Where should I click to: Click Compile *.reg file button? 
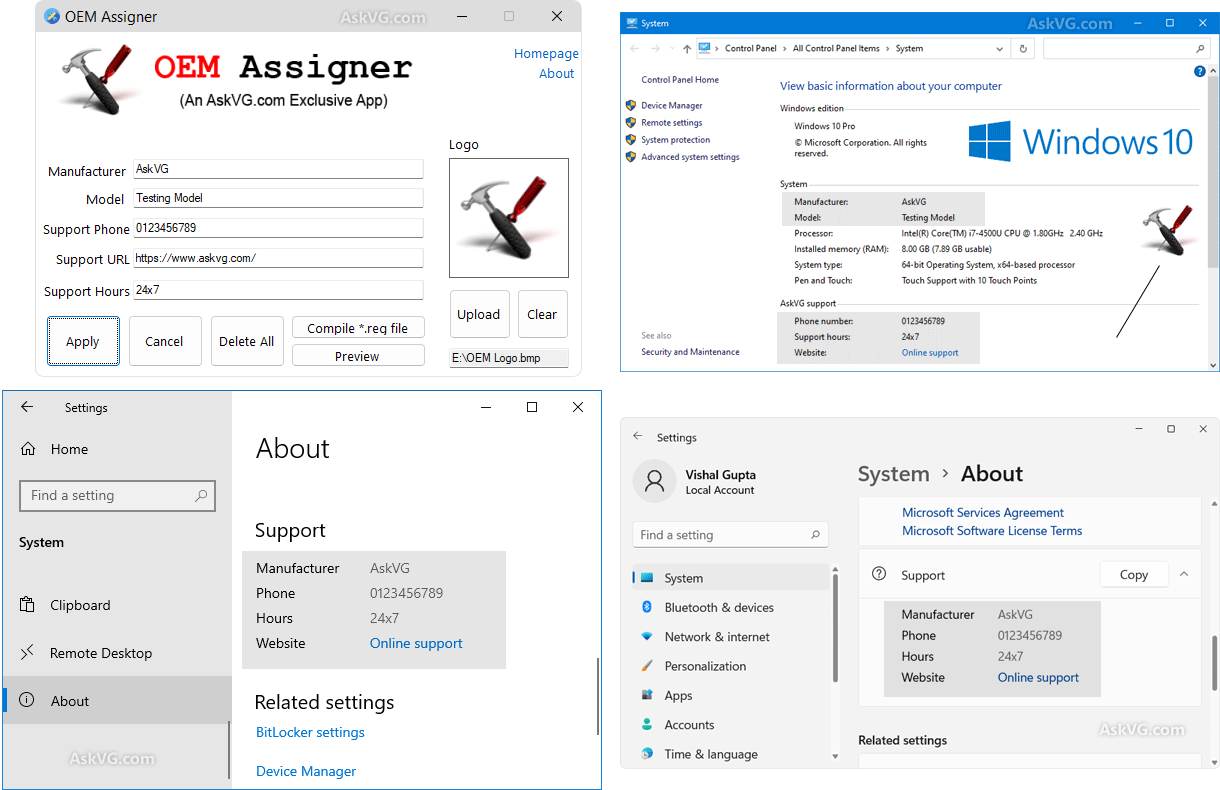coord(358,328)
